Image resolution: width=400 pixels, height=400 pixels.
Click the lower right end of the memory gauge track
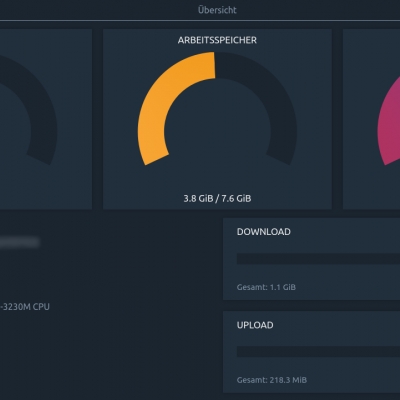coord(278,159)
